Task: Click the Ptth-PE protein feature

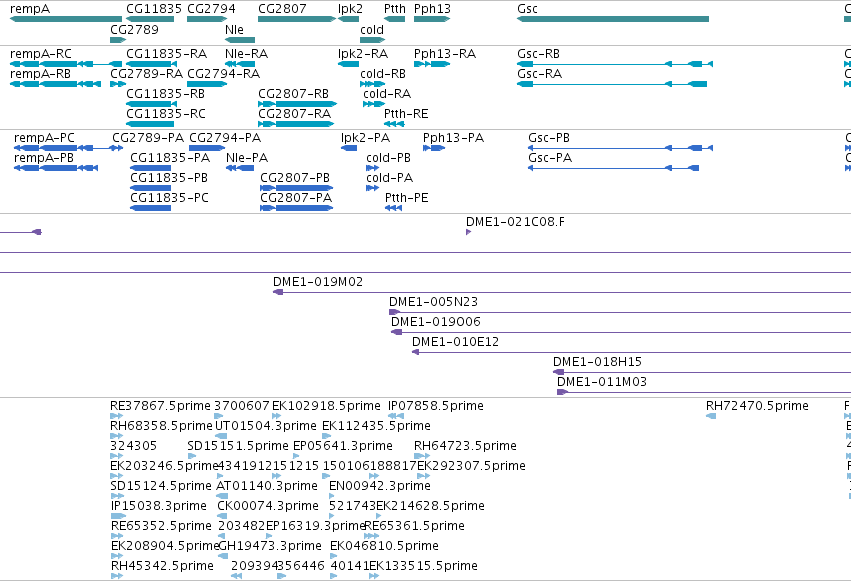Action: tap(393, 208)
